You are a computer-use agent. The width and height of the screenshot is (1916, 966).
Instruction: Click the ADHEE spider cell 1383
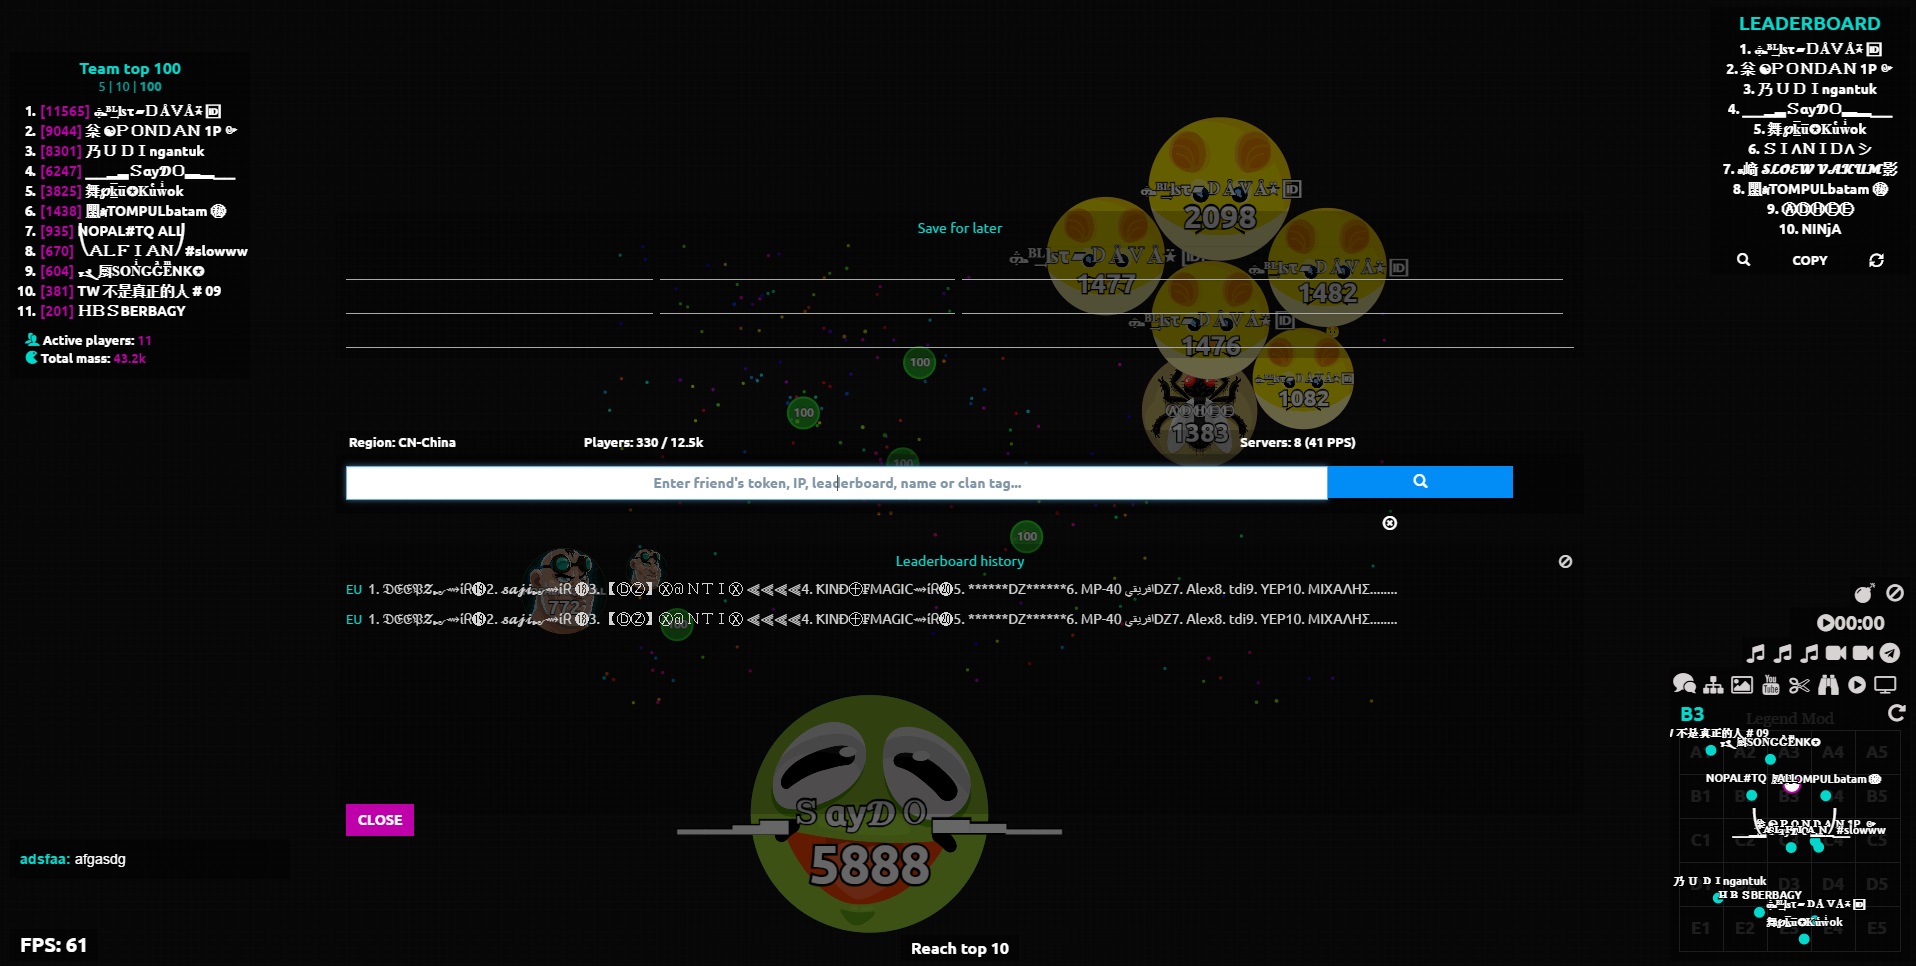pos(1199,412)
